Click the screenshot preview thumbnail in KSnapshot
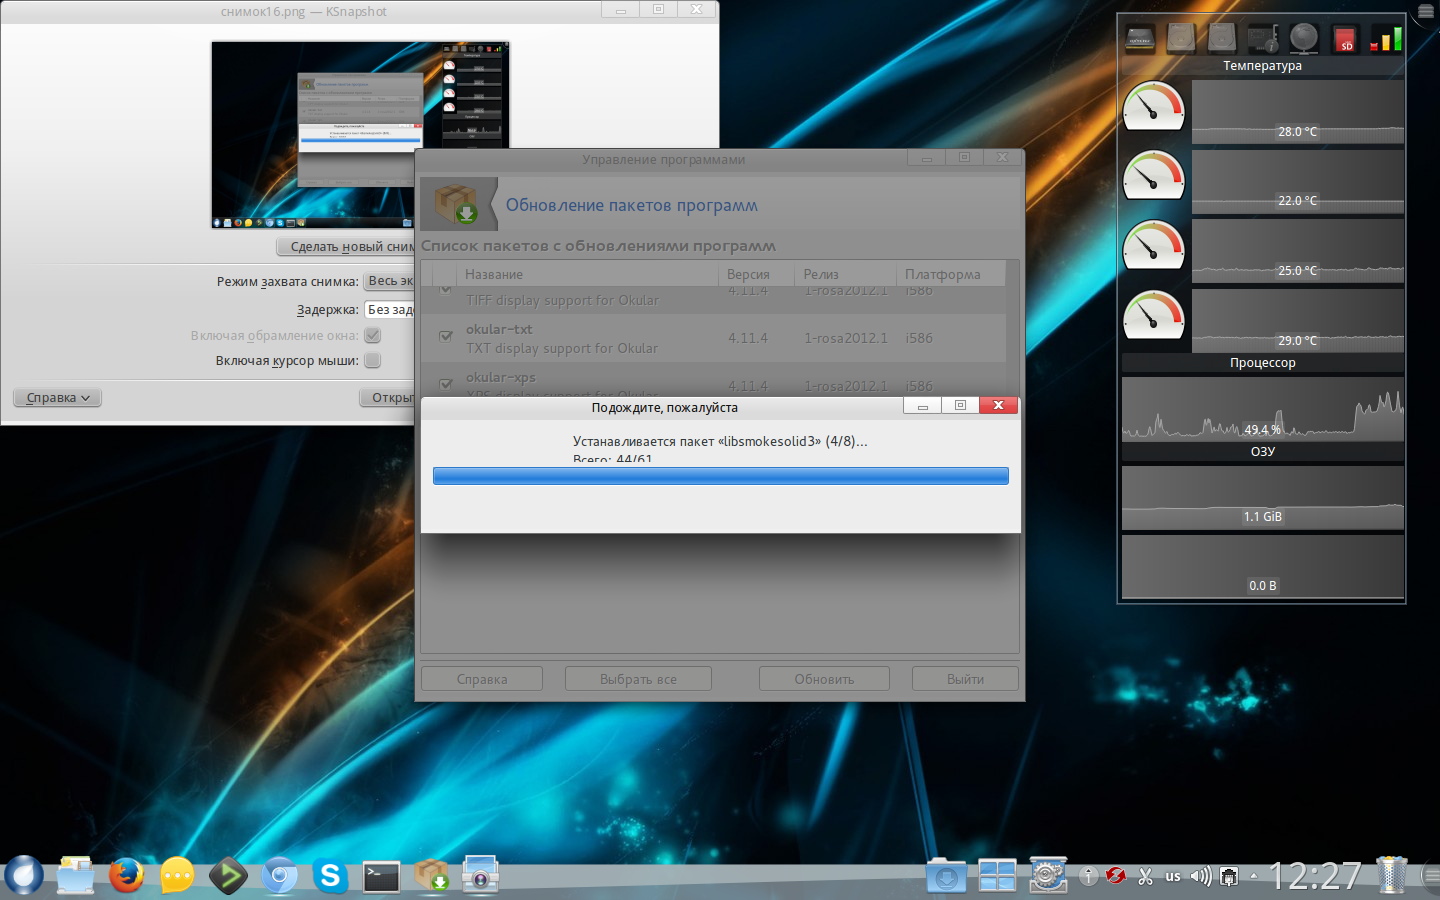The height and width of the screenshot is (900, 1440). [360, 135]
